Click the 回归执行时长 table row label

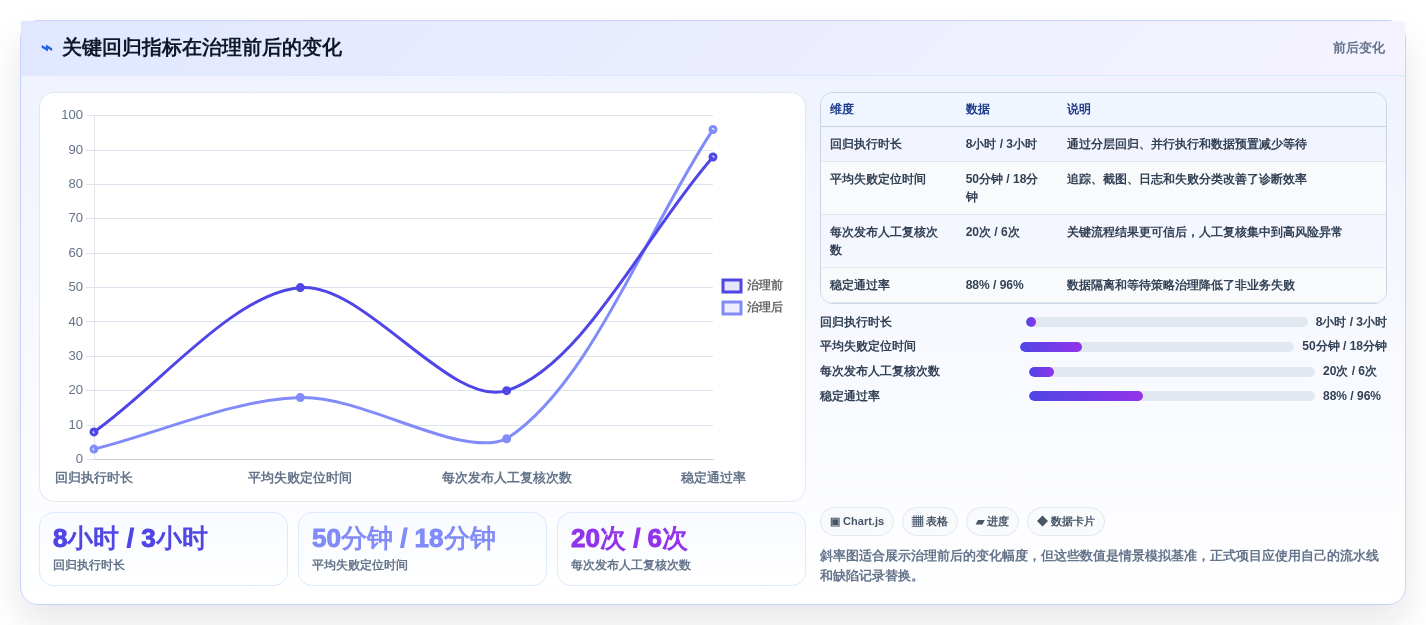[866, 144]
